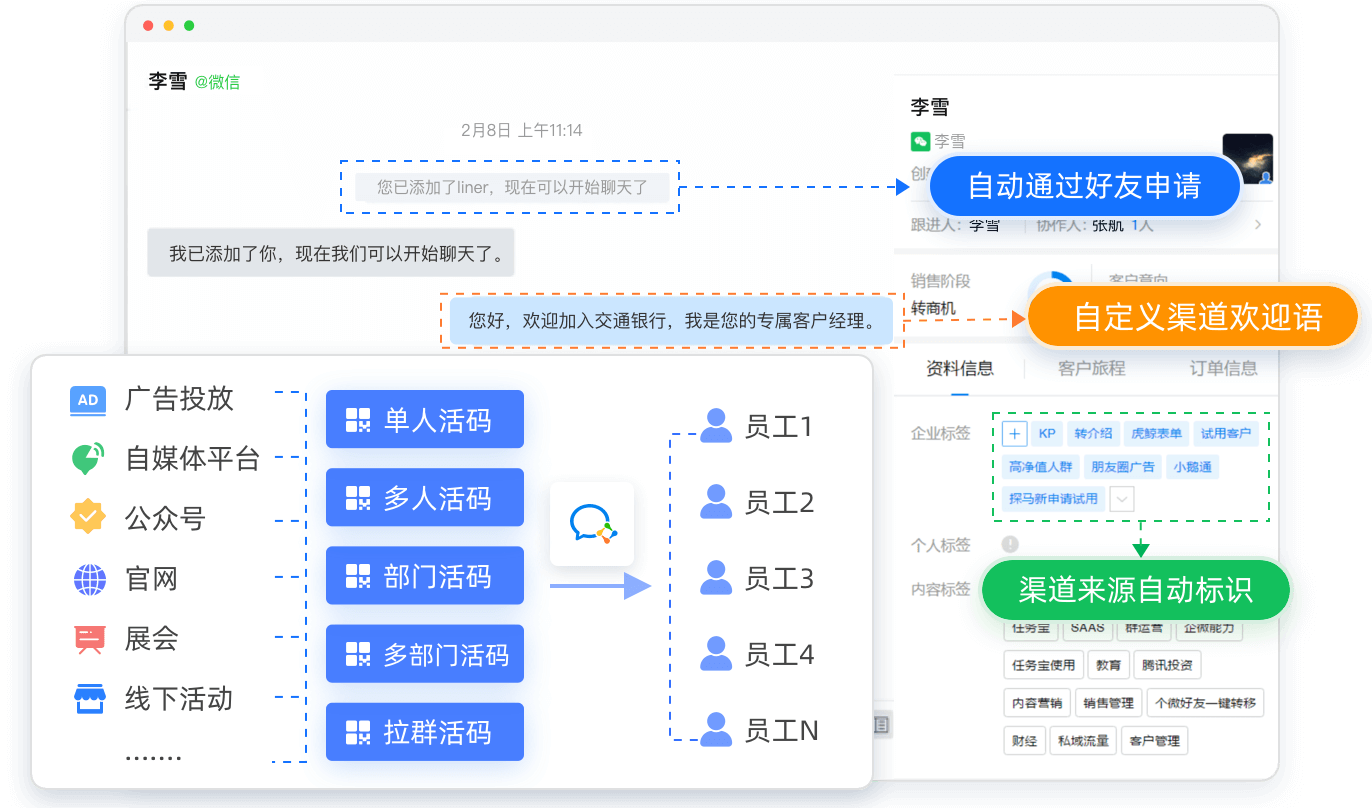The width and height of the screenshot is (1372, 808).
Task: Choose the 销售管理 content tag
Action: [1108, 703]
